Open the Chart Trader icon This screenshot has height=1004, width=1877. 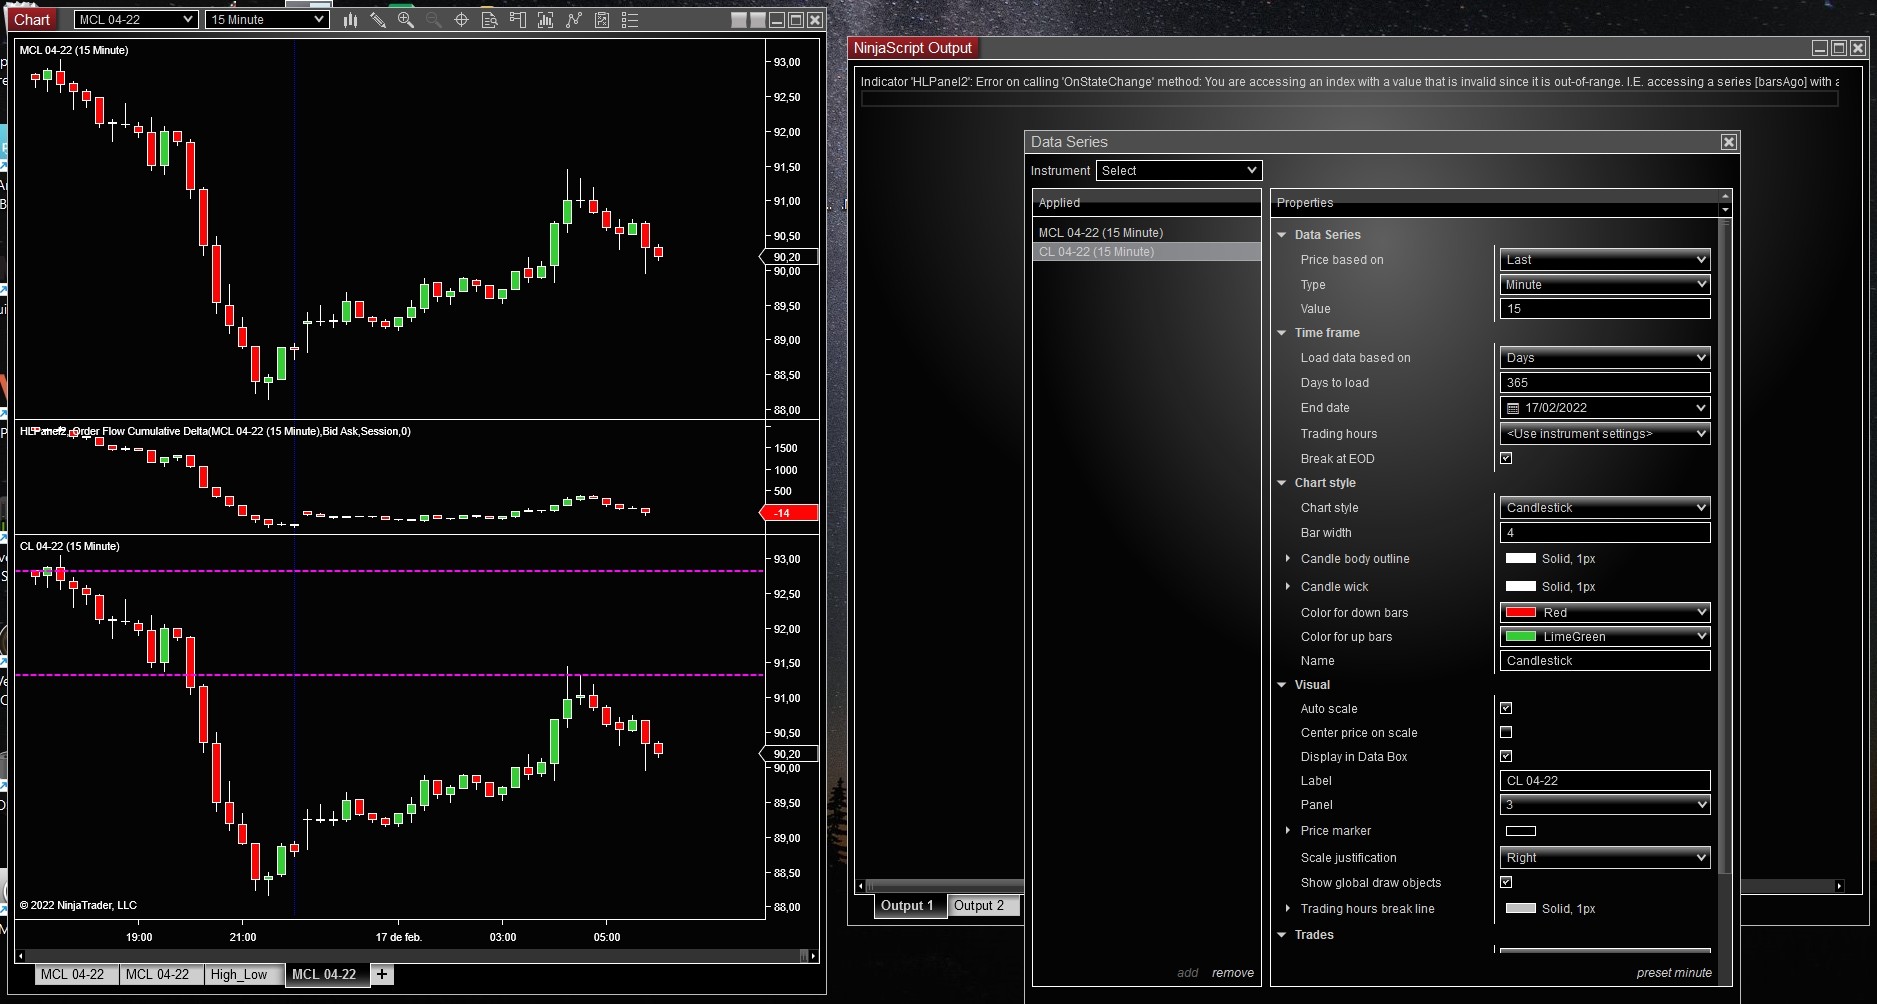pos(518,20)
